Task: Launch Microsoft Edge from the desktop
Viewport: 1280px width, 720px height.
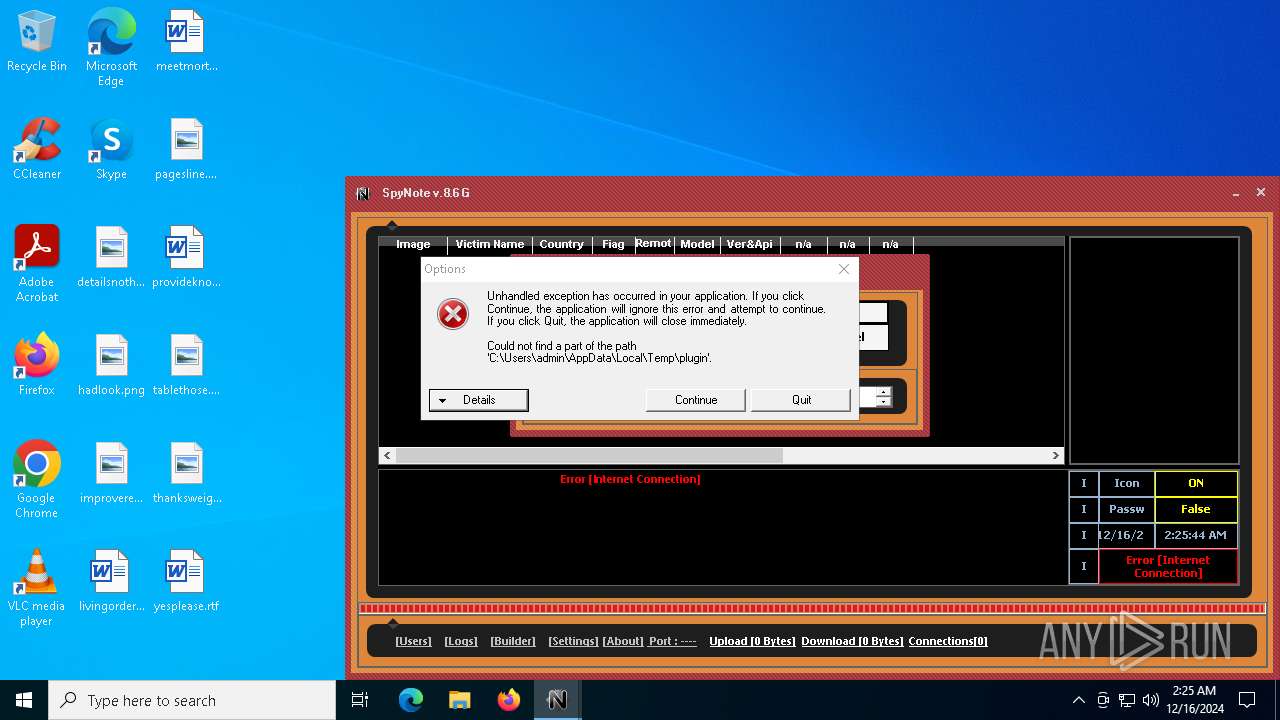Action: [111, 48]
